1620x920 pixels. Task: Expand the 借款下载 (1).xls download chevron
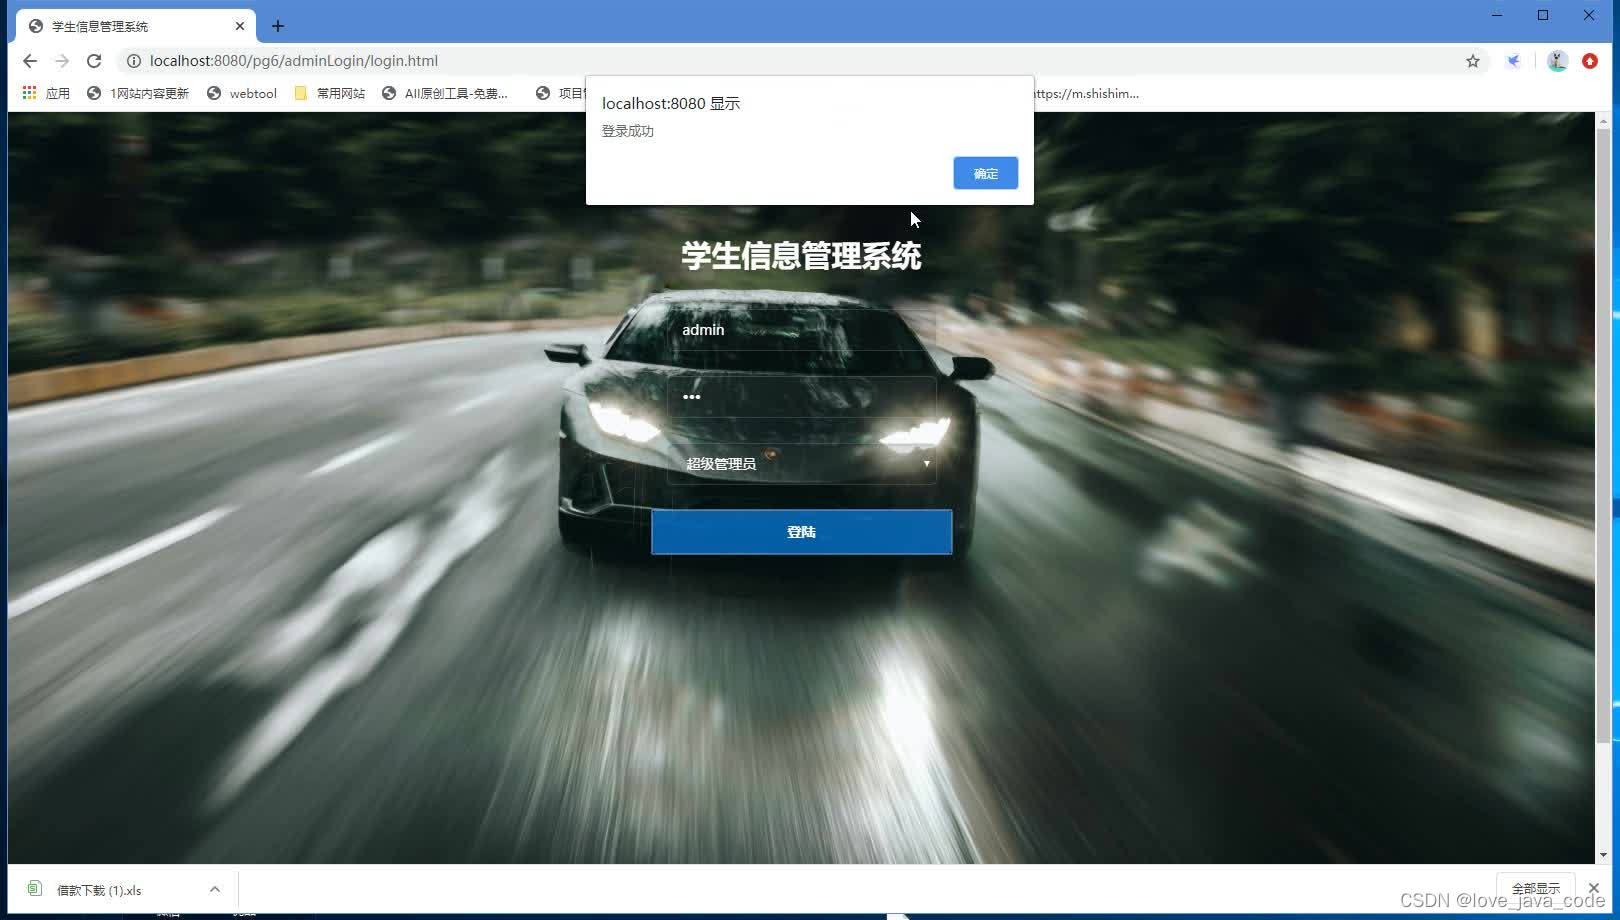215,889
